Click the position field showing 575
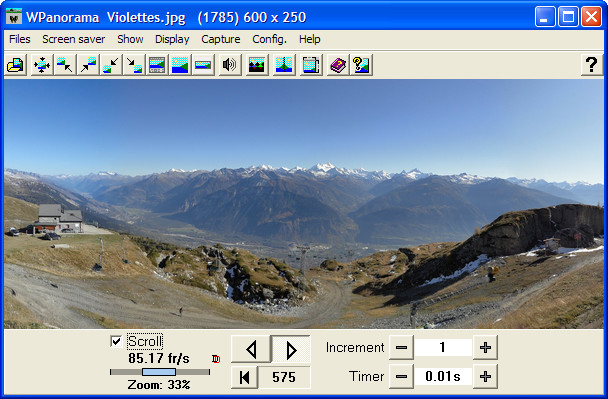Screen dimensions: 608x399 284,377
